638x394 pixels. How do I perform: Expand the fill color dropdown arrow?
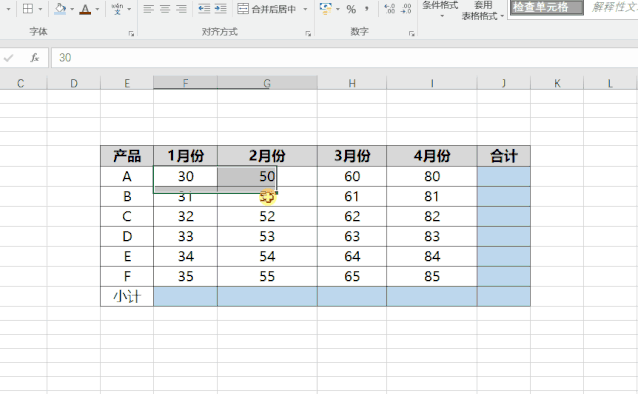[72, 9]
